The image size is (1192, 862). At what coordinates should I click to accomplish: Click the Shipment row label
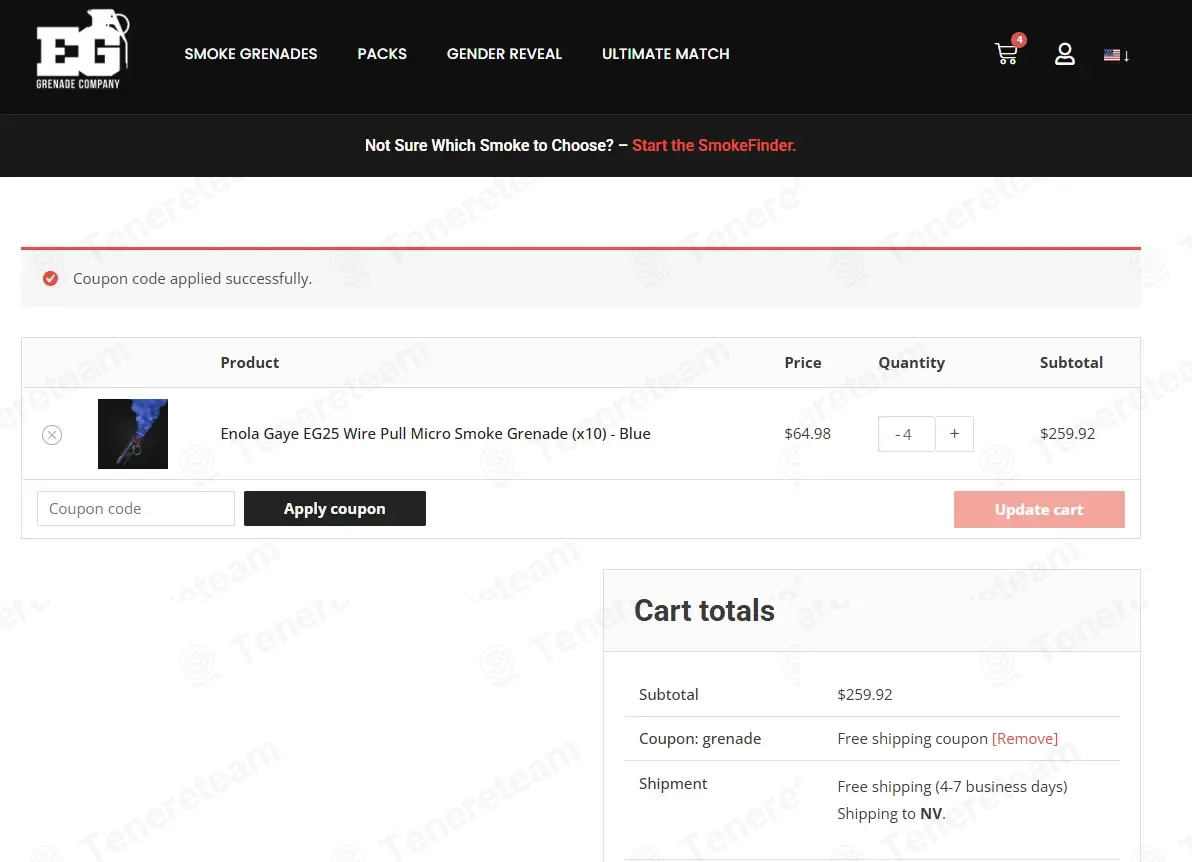click(x=673, y=783)
